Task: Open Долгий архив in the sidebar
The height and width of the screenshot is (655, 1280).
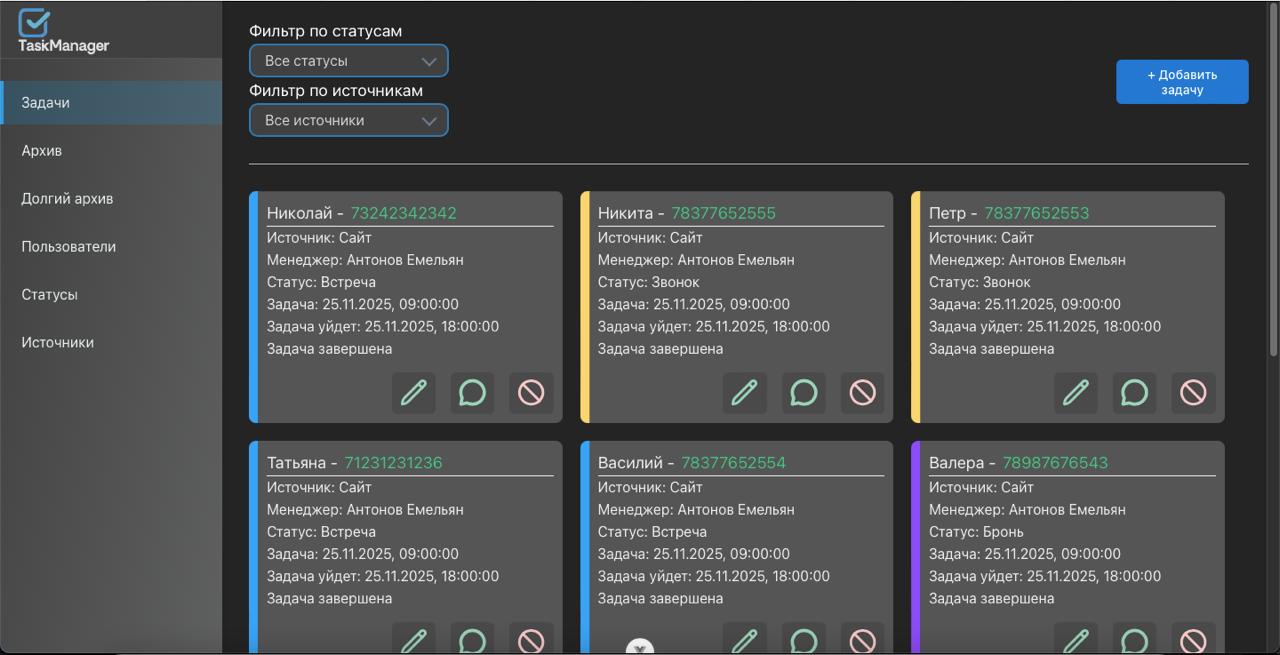Action: pos(67,199)
